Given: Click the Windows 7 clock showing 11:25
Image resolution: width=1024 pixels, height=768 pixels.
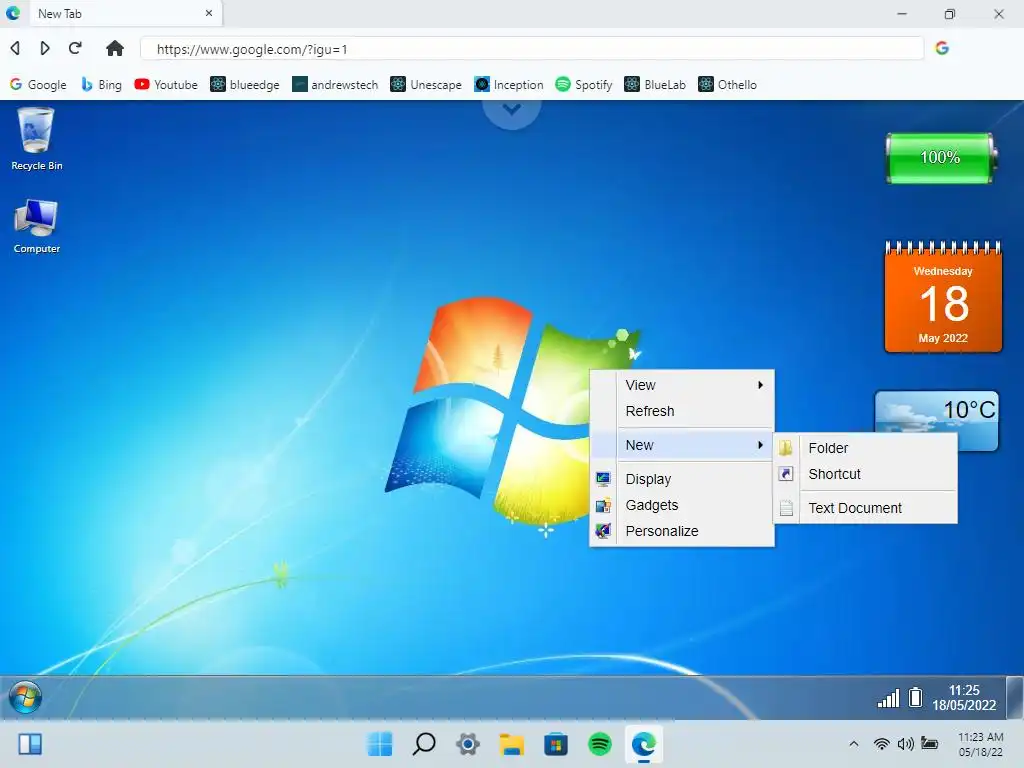Looking at the screenshot, I should click(964, 697).
